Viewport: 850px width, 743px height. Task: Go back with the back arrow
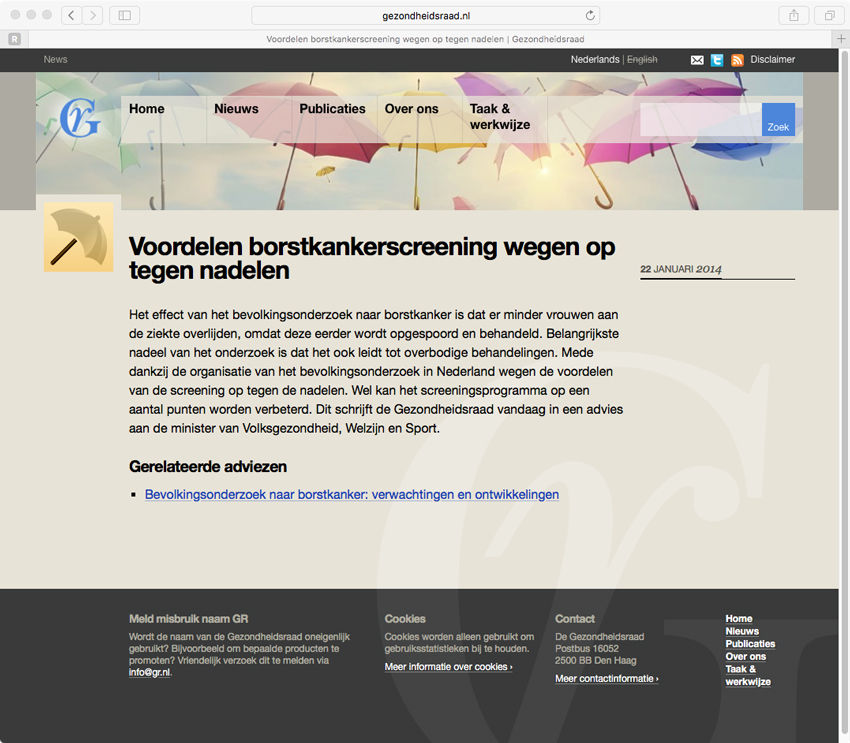coord(72,15)
